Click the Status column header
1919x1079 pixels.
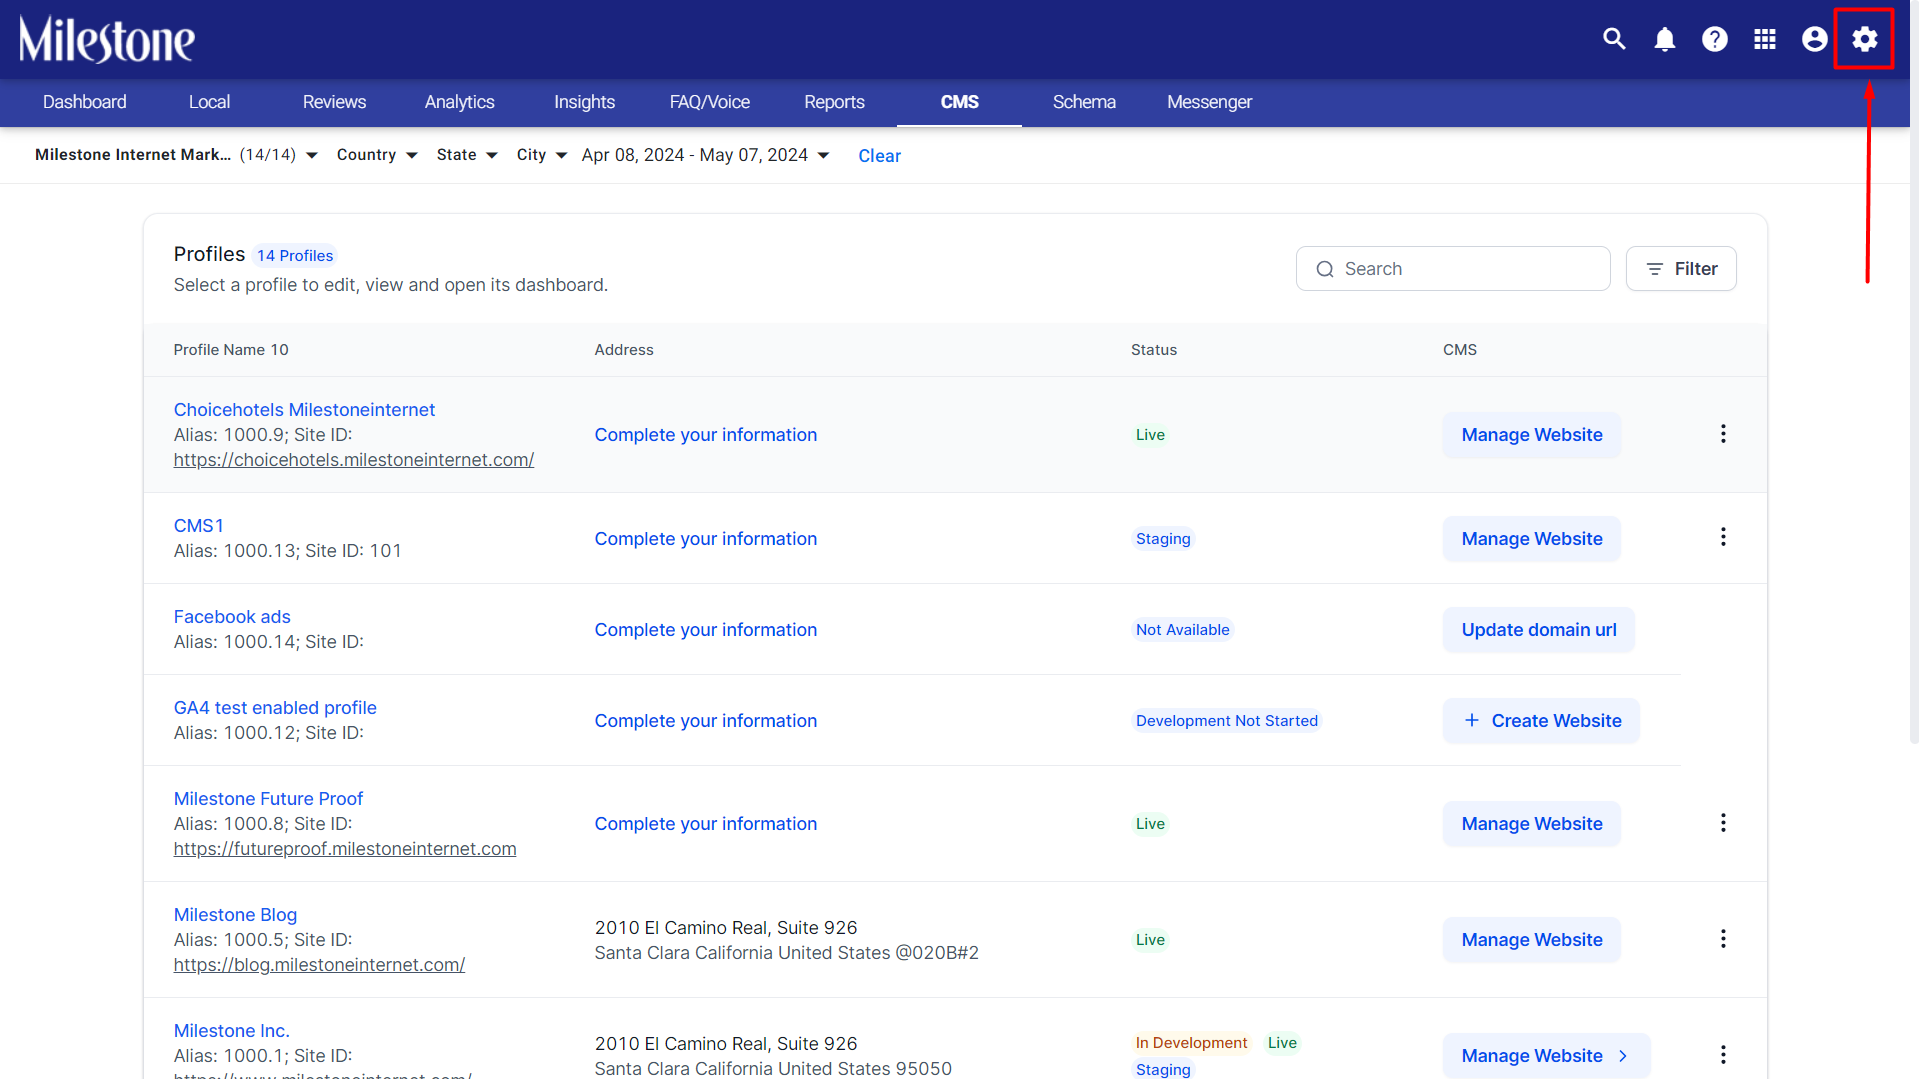(1154, 350)
